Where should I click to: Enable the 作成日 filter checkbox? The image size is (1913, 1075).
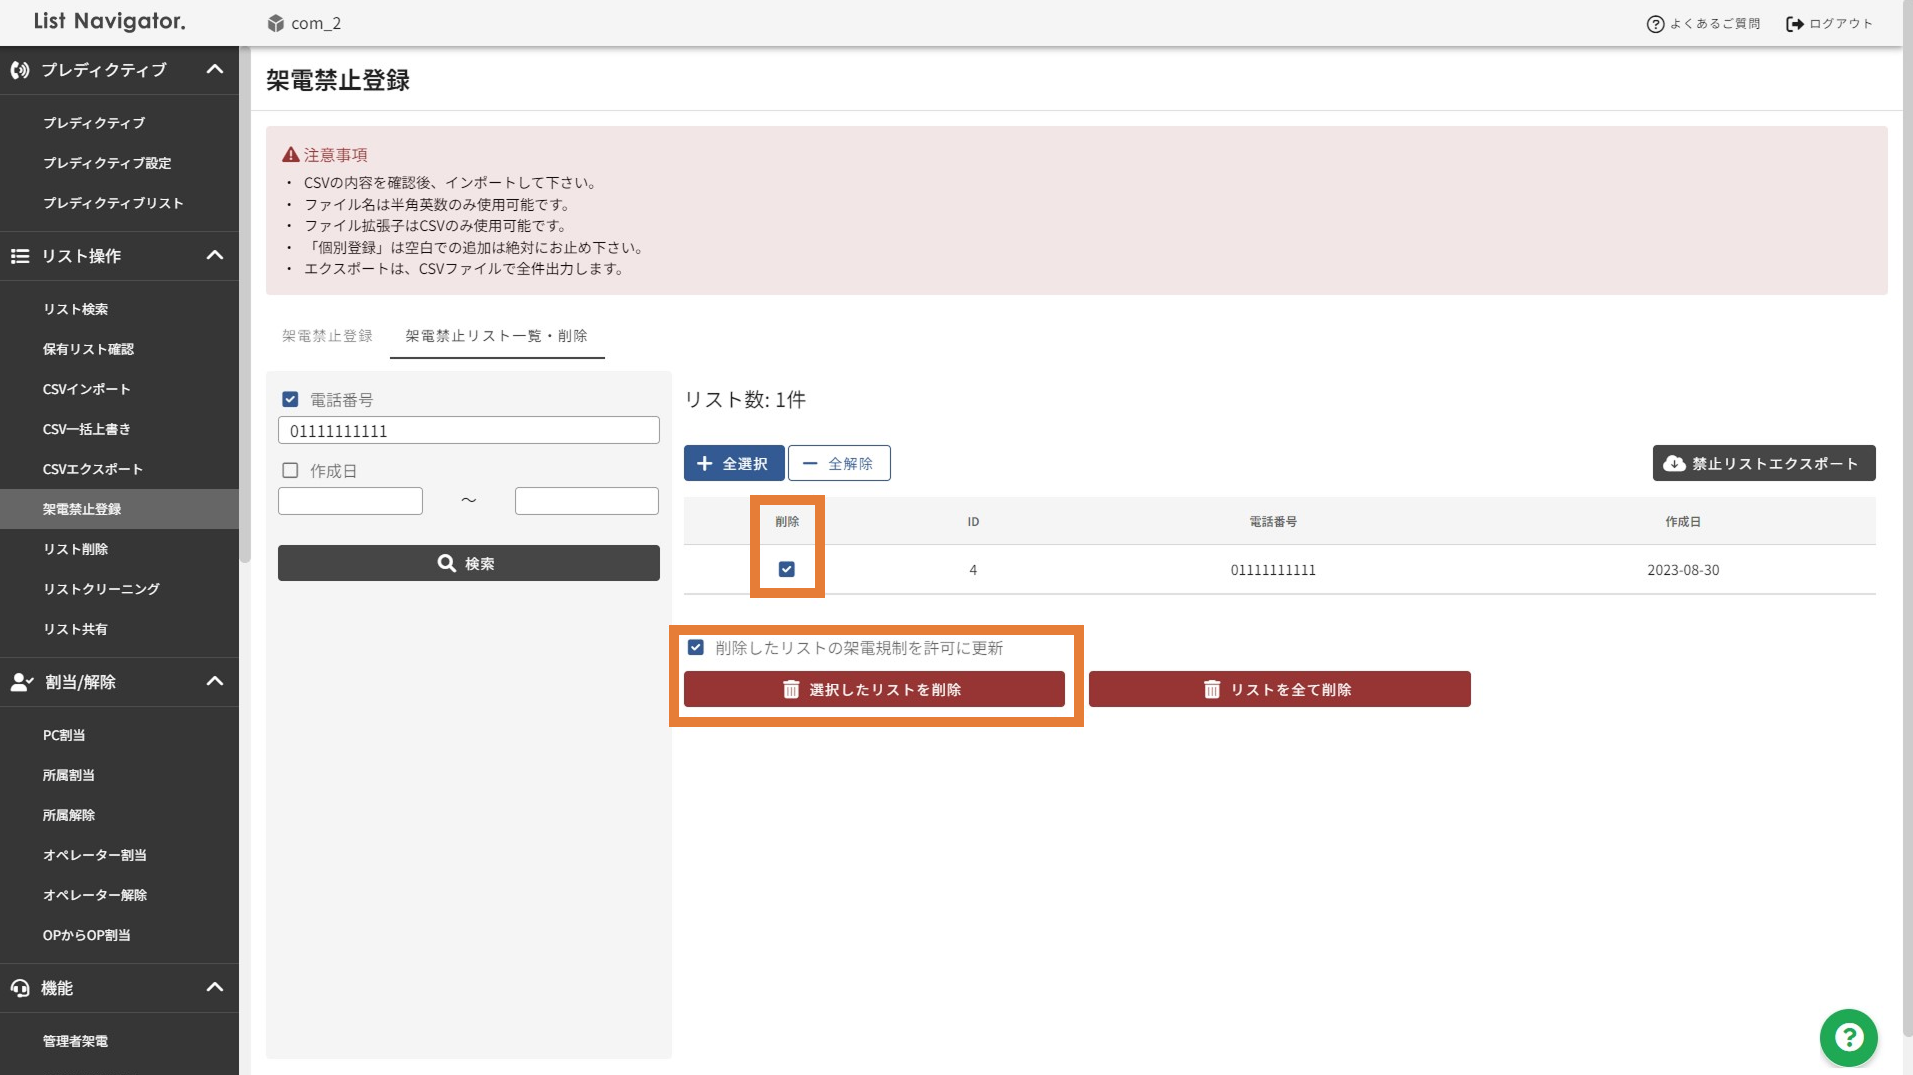pyautogui.click(x=290, y=470)
